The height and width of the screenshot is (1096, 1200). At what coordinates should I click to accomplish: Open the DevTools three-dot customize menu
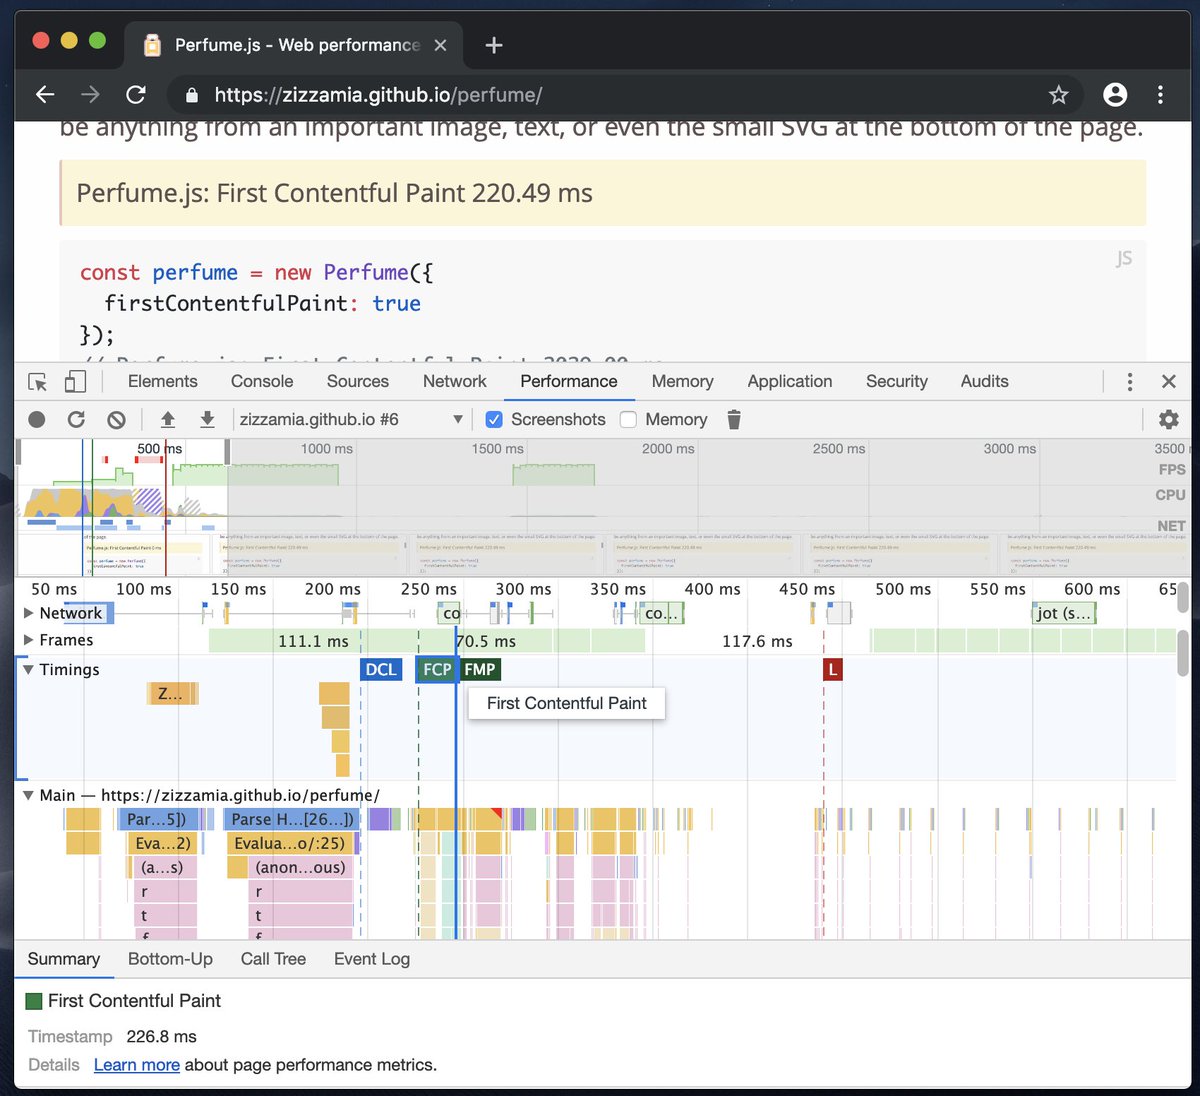pos(1130,382)
